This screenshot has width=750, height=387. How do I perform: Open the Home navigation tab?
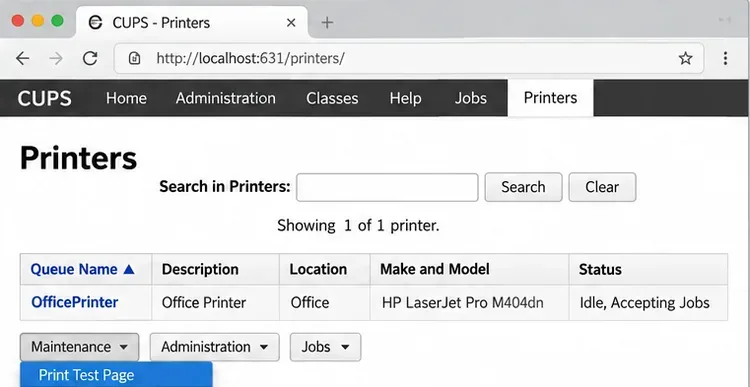point(126,98)
